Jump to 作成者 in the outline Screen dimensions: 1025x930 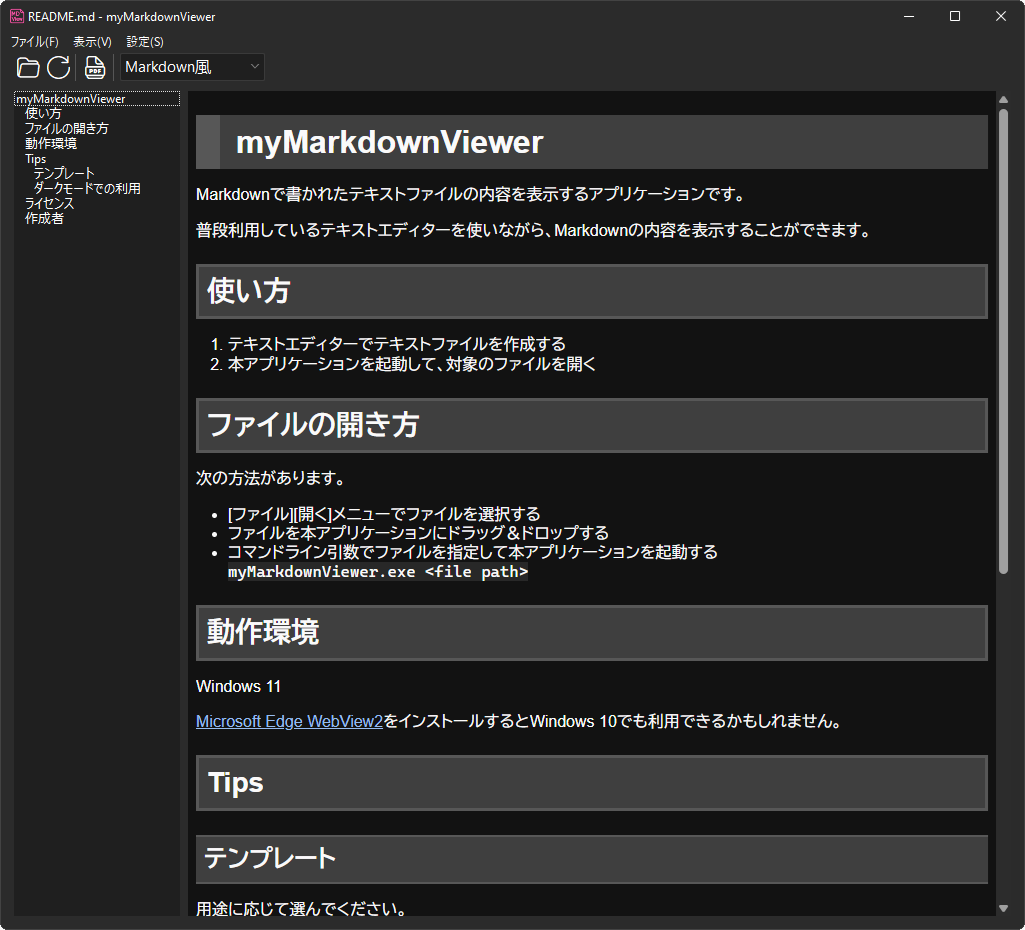[x=44, y=219]
